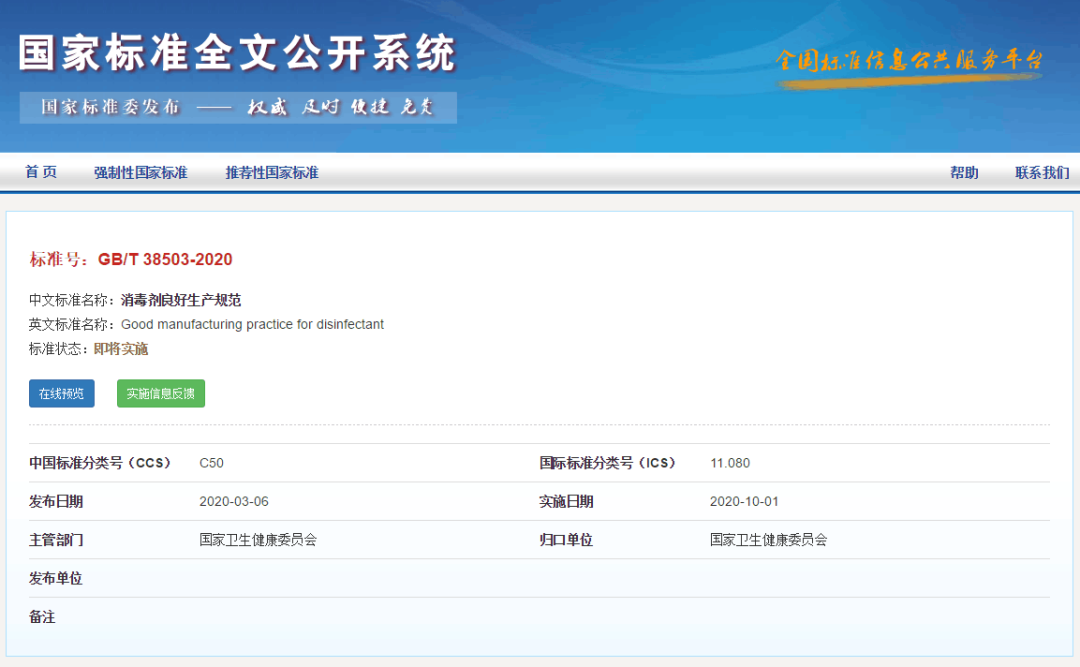Viewport: 1080px width, 667px height.
Task: Click the ICS value 11.080
Action: (730, 463)
